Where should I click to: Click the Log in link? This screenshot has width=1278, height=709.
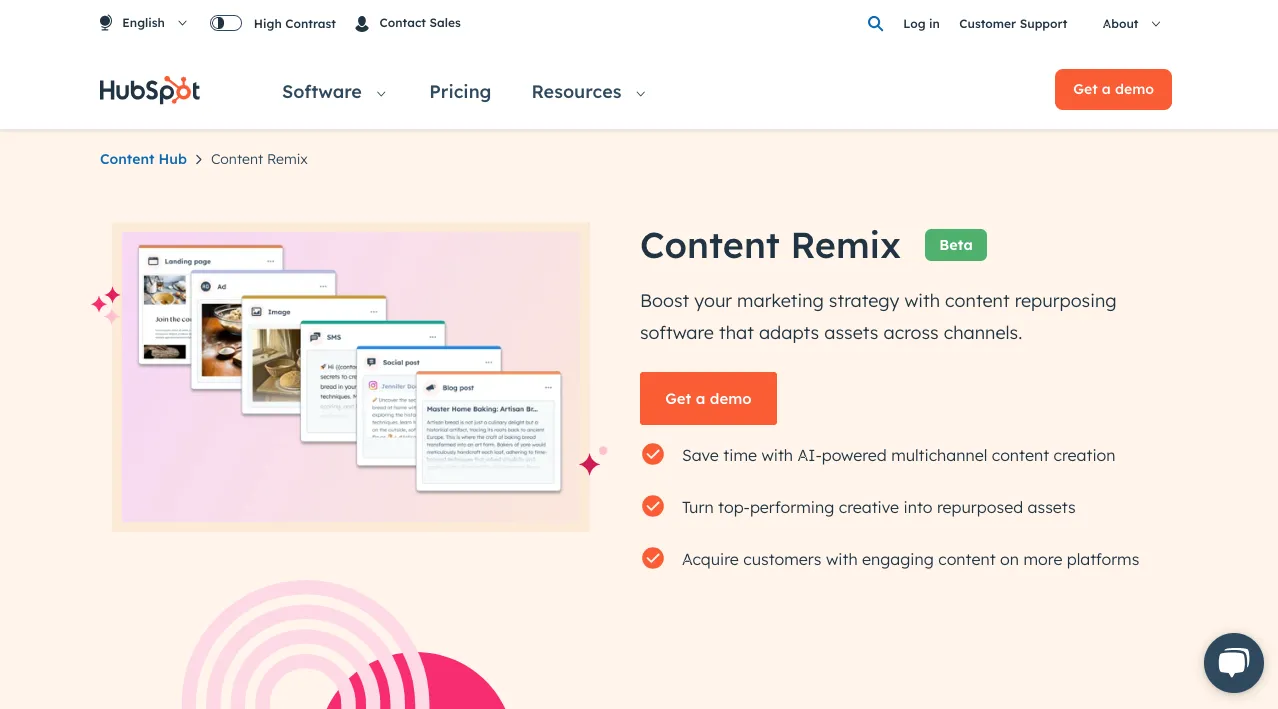(921, 24)
